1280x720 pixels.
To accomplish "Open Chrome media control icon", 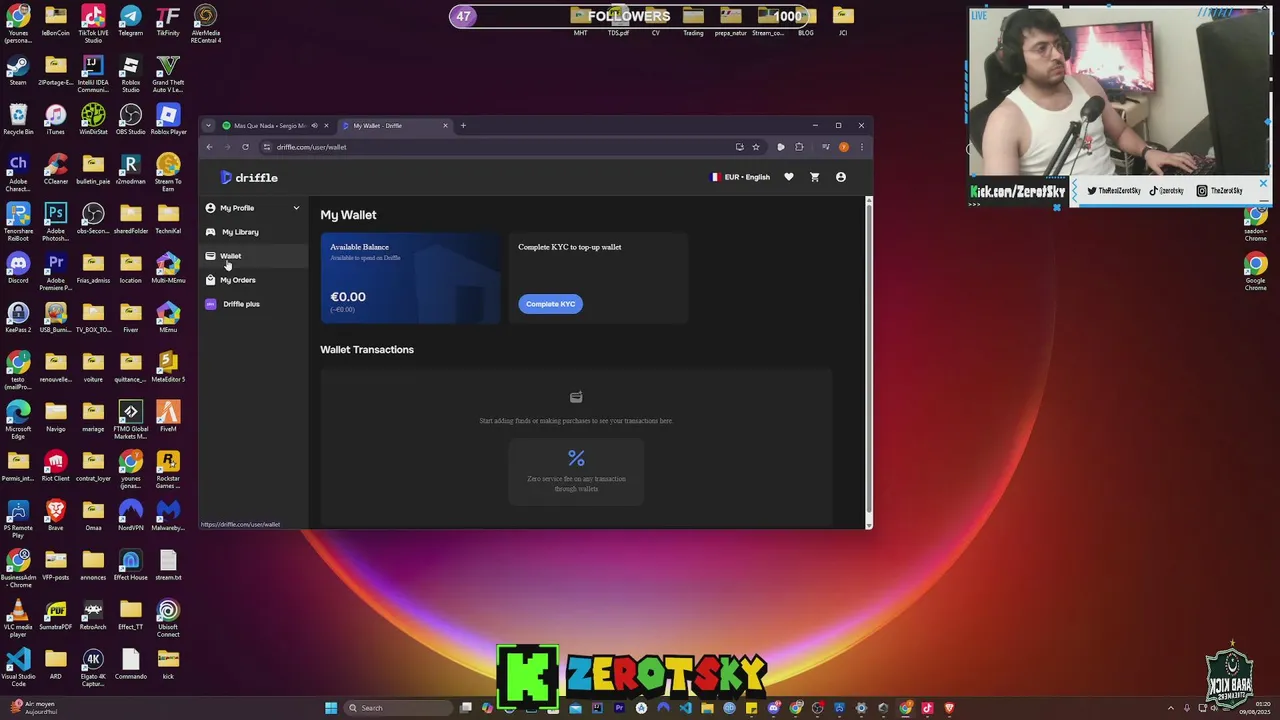I will pyautogui.click(x=825, y=147).
